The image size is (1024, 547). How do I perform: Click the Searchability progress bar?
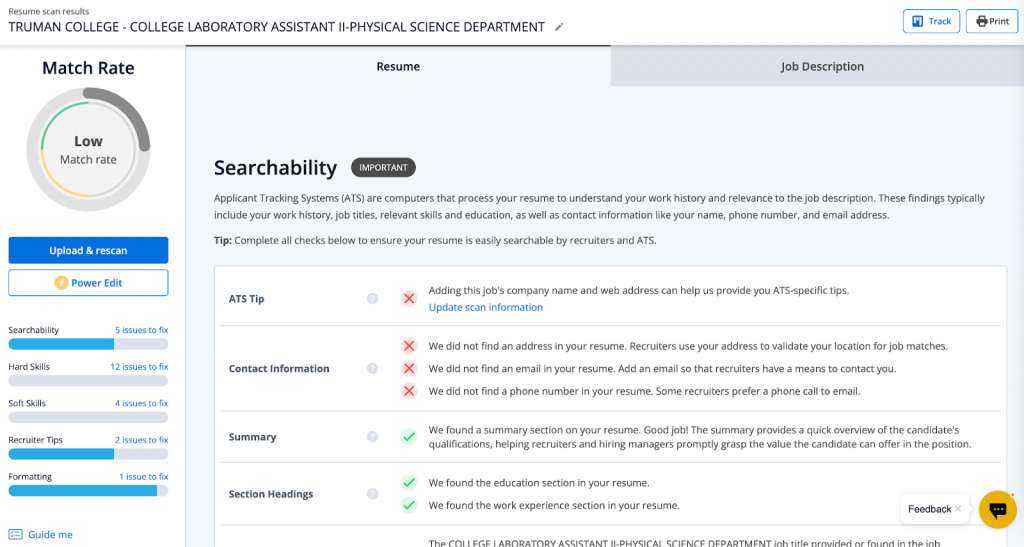[88, 344]
